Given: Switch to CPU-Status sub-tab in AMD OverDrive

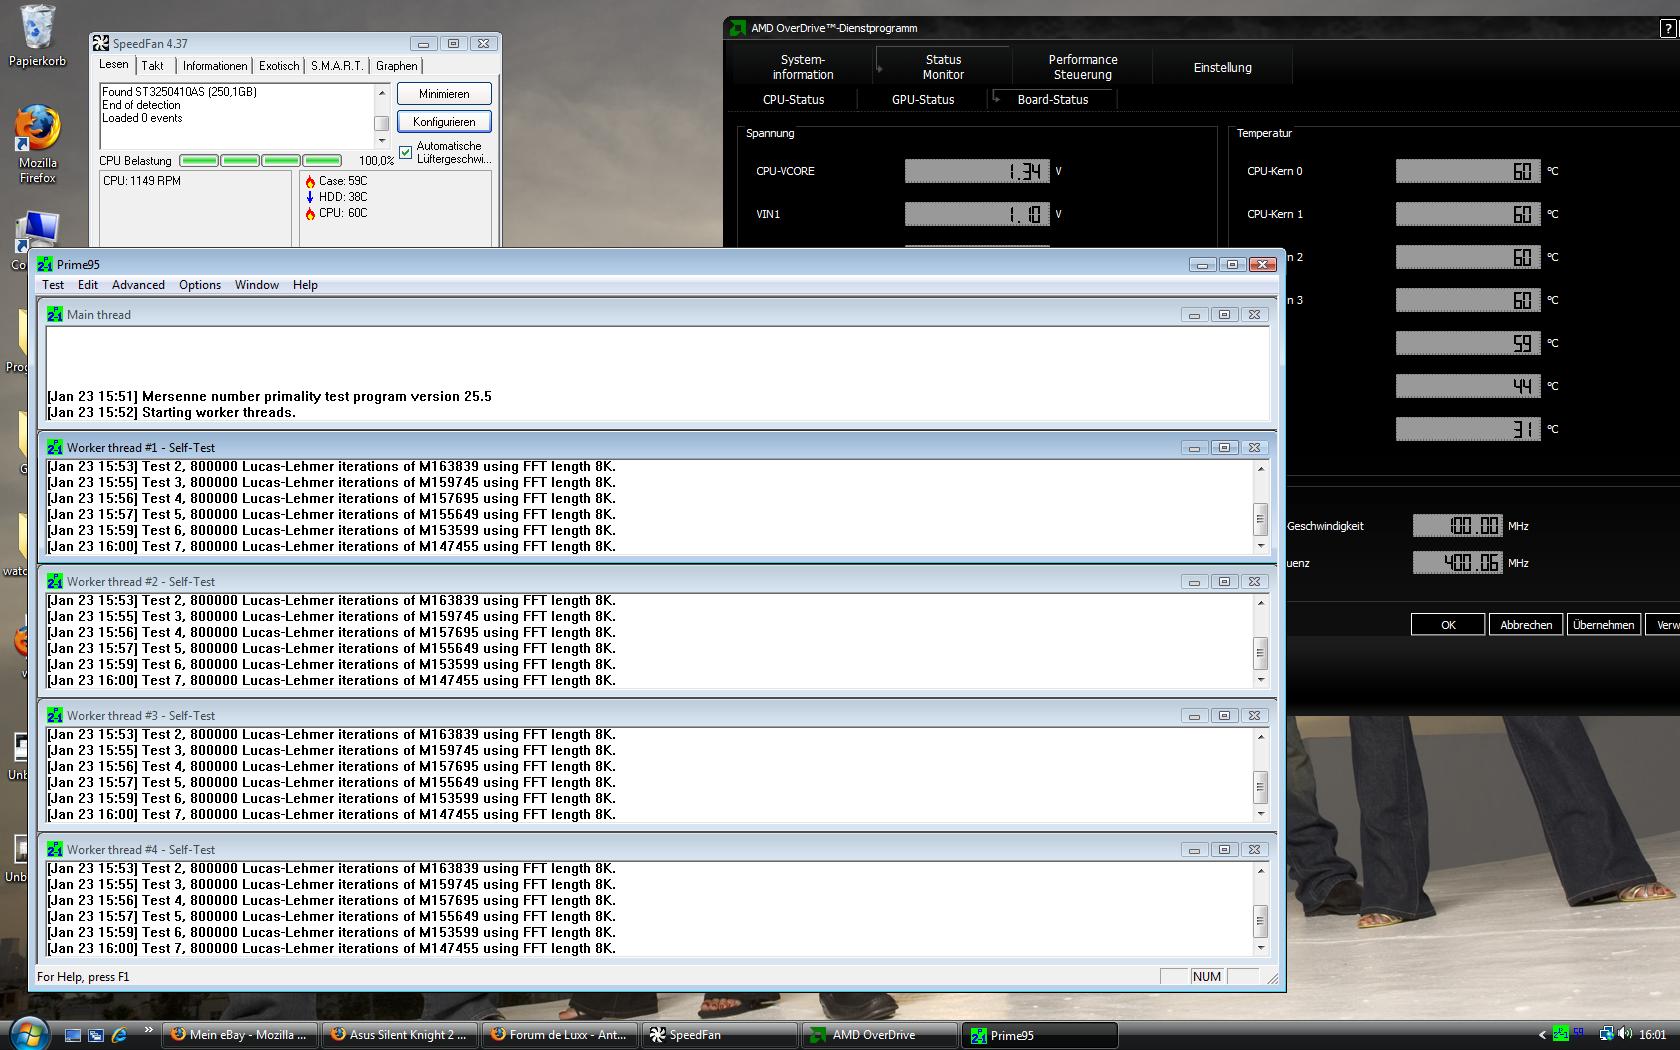Looking at the screenshot, I should tap(794, 99).
